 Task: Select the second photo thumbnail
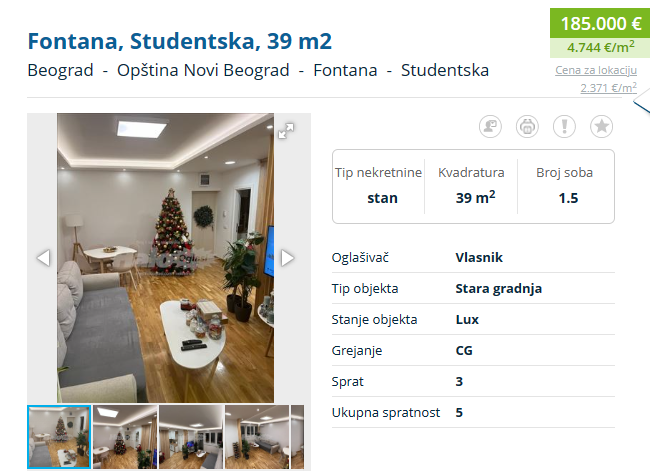tap(125, 437)
